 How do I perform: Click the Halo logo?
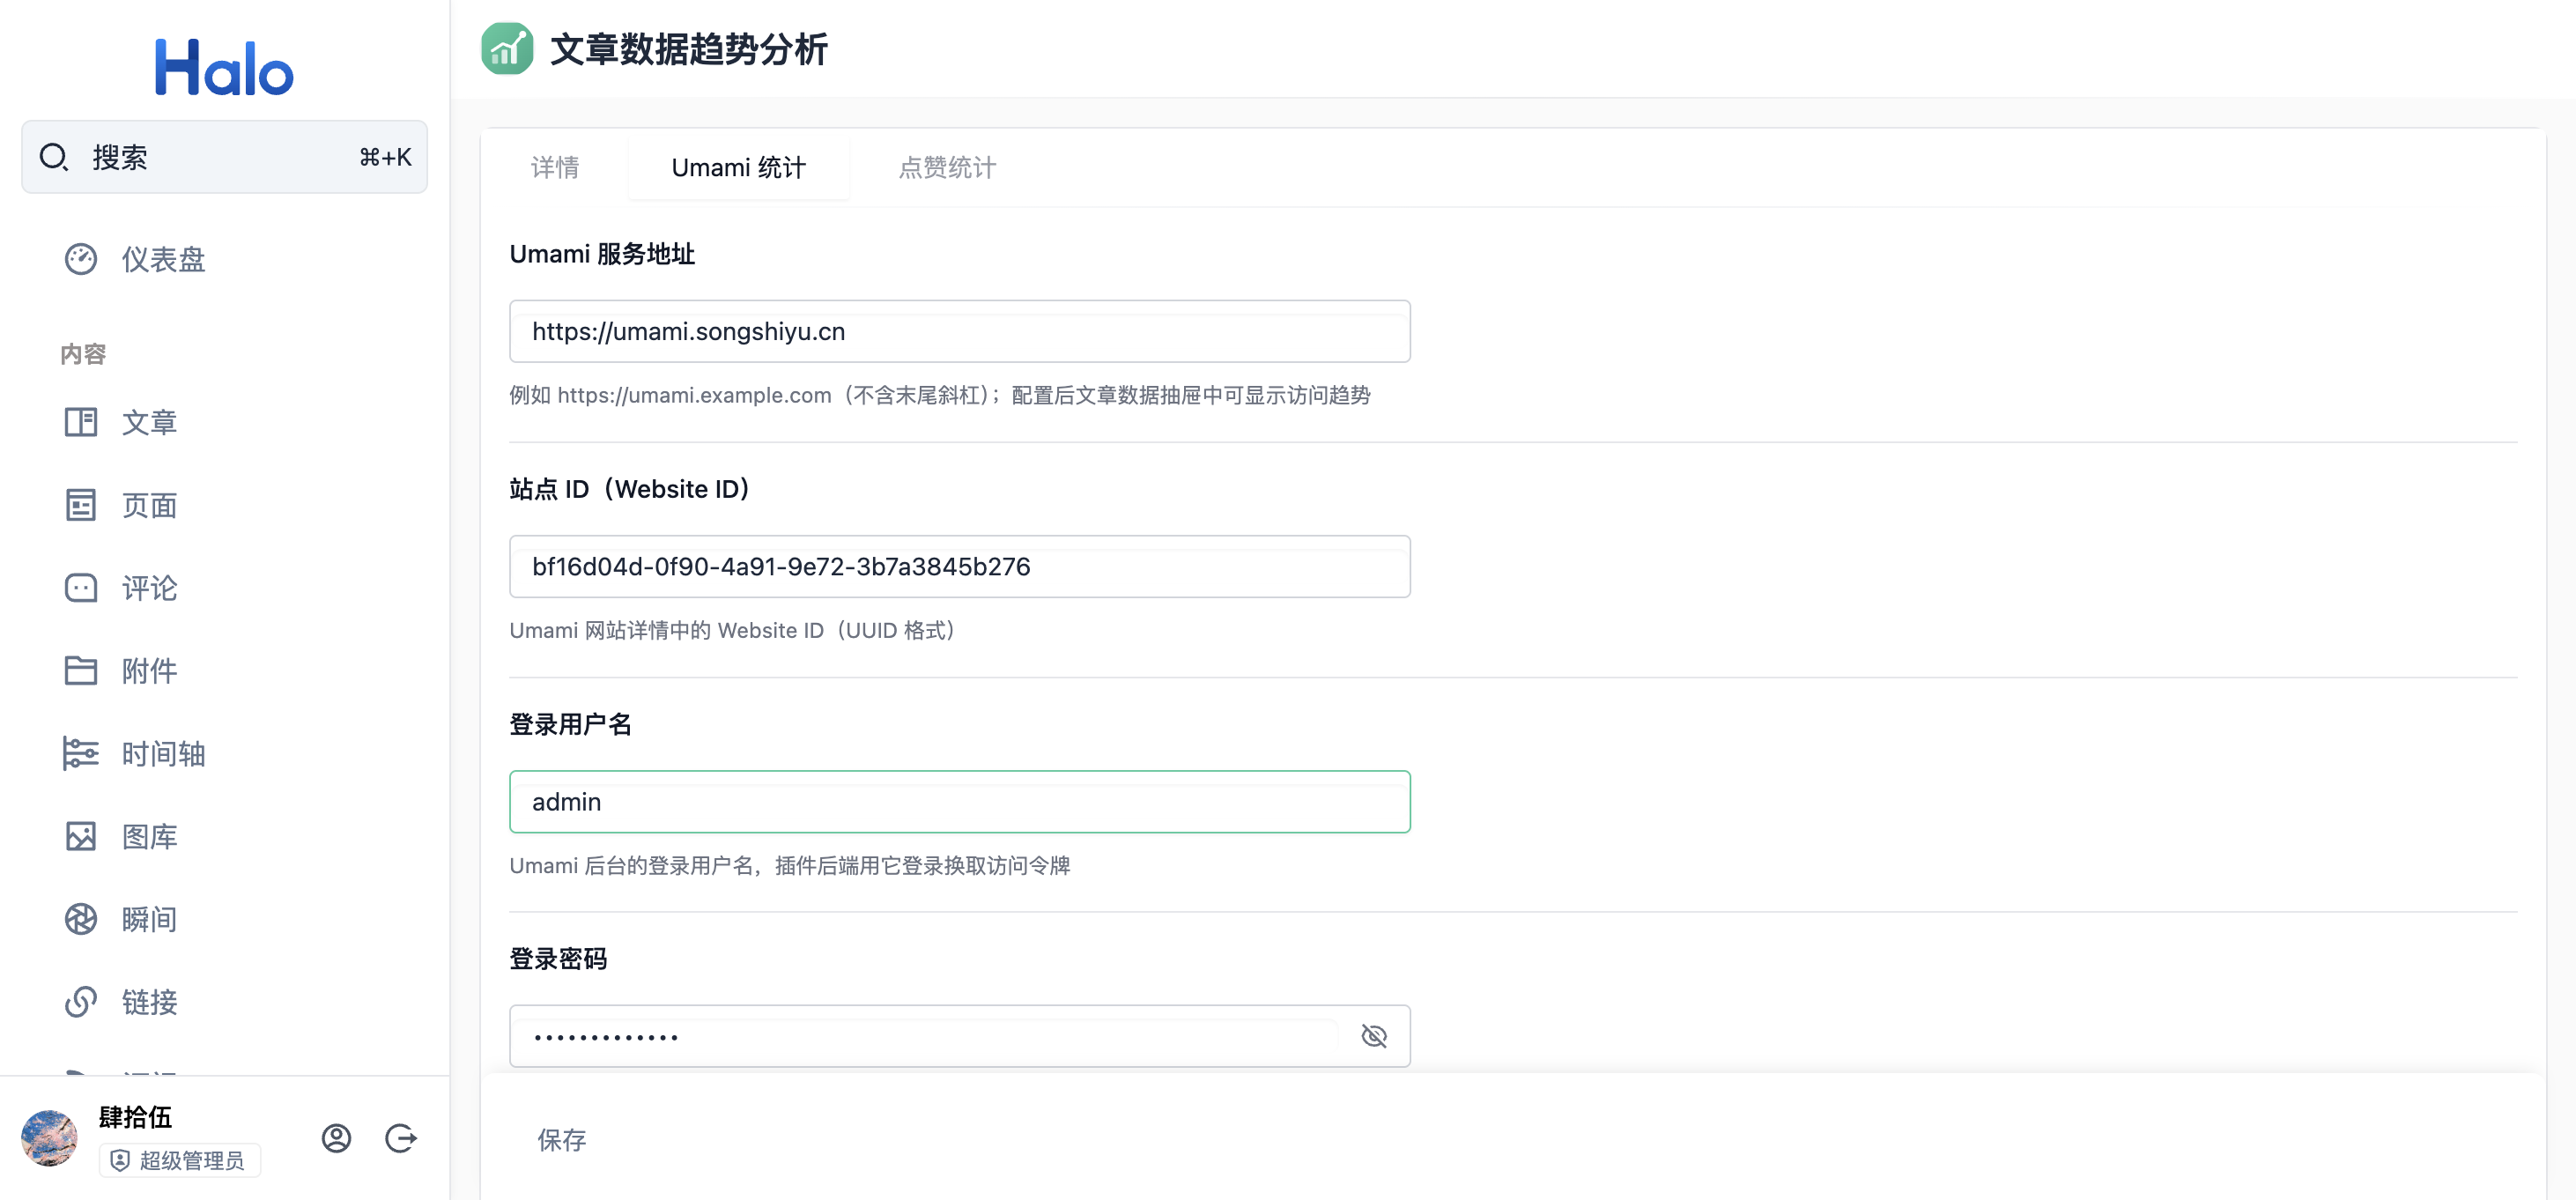tap(224, 68)
